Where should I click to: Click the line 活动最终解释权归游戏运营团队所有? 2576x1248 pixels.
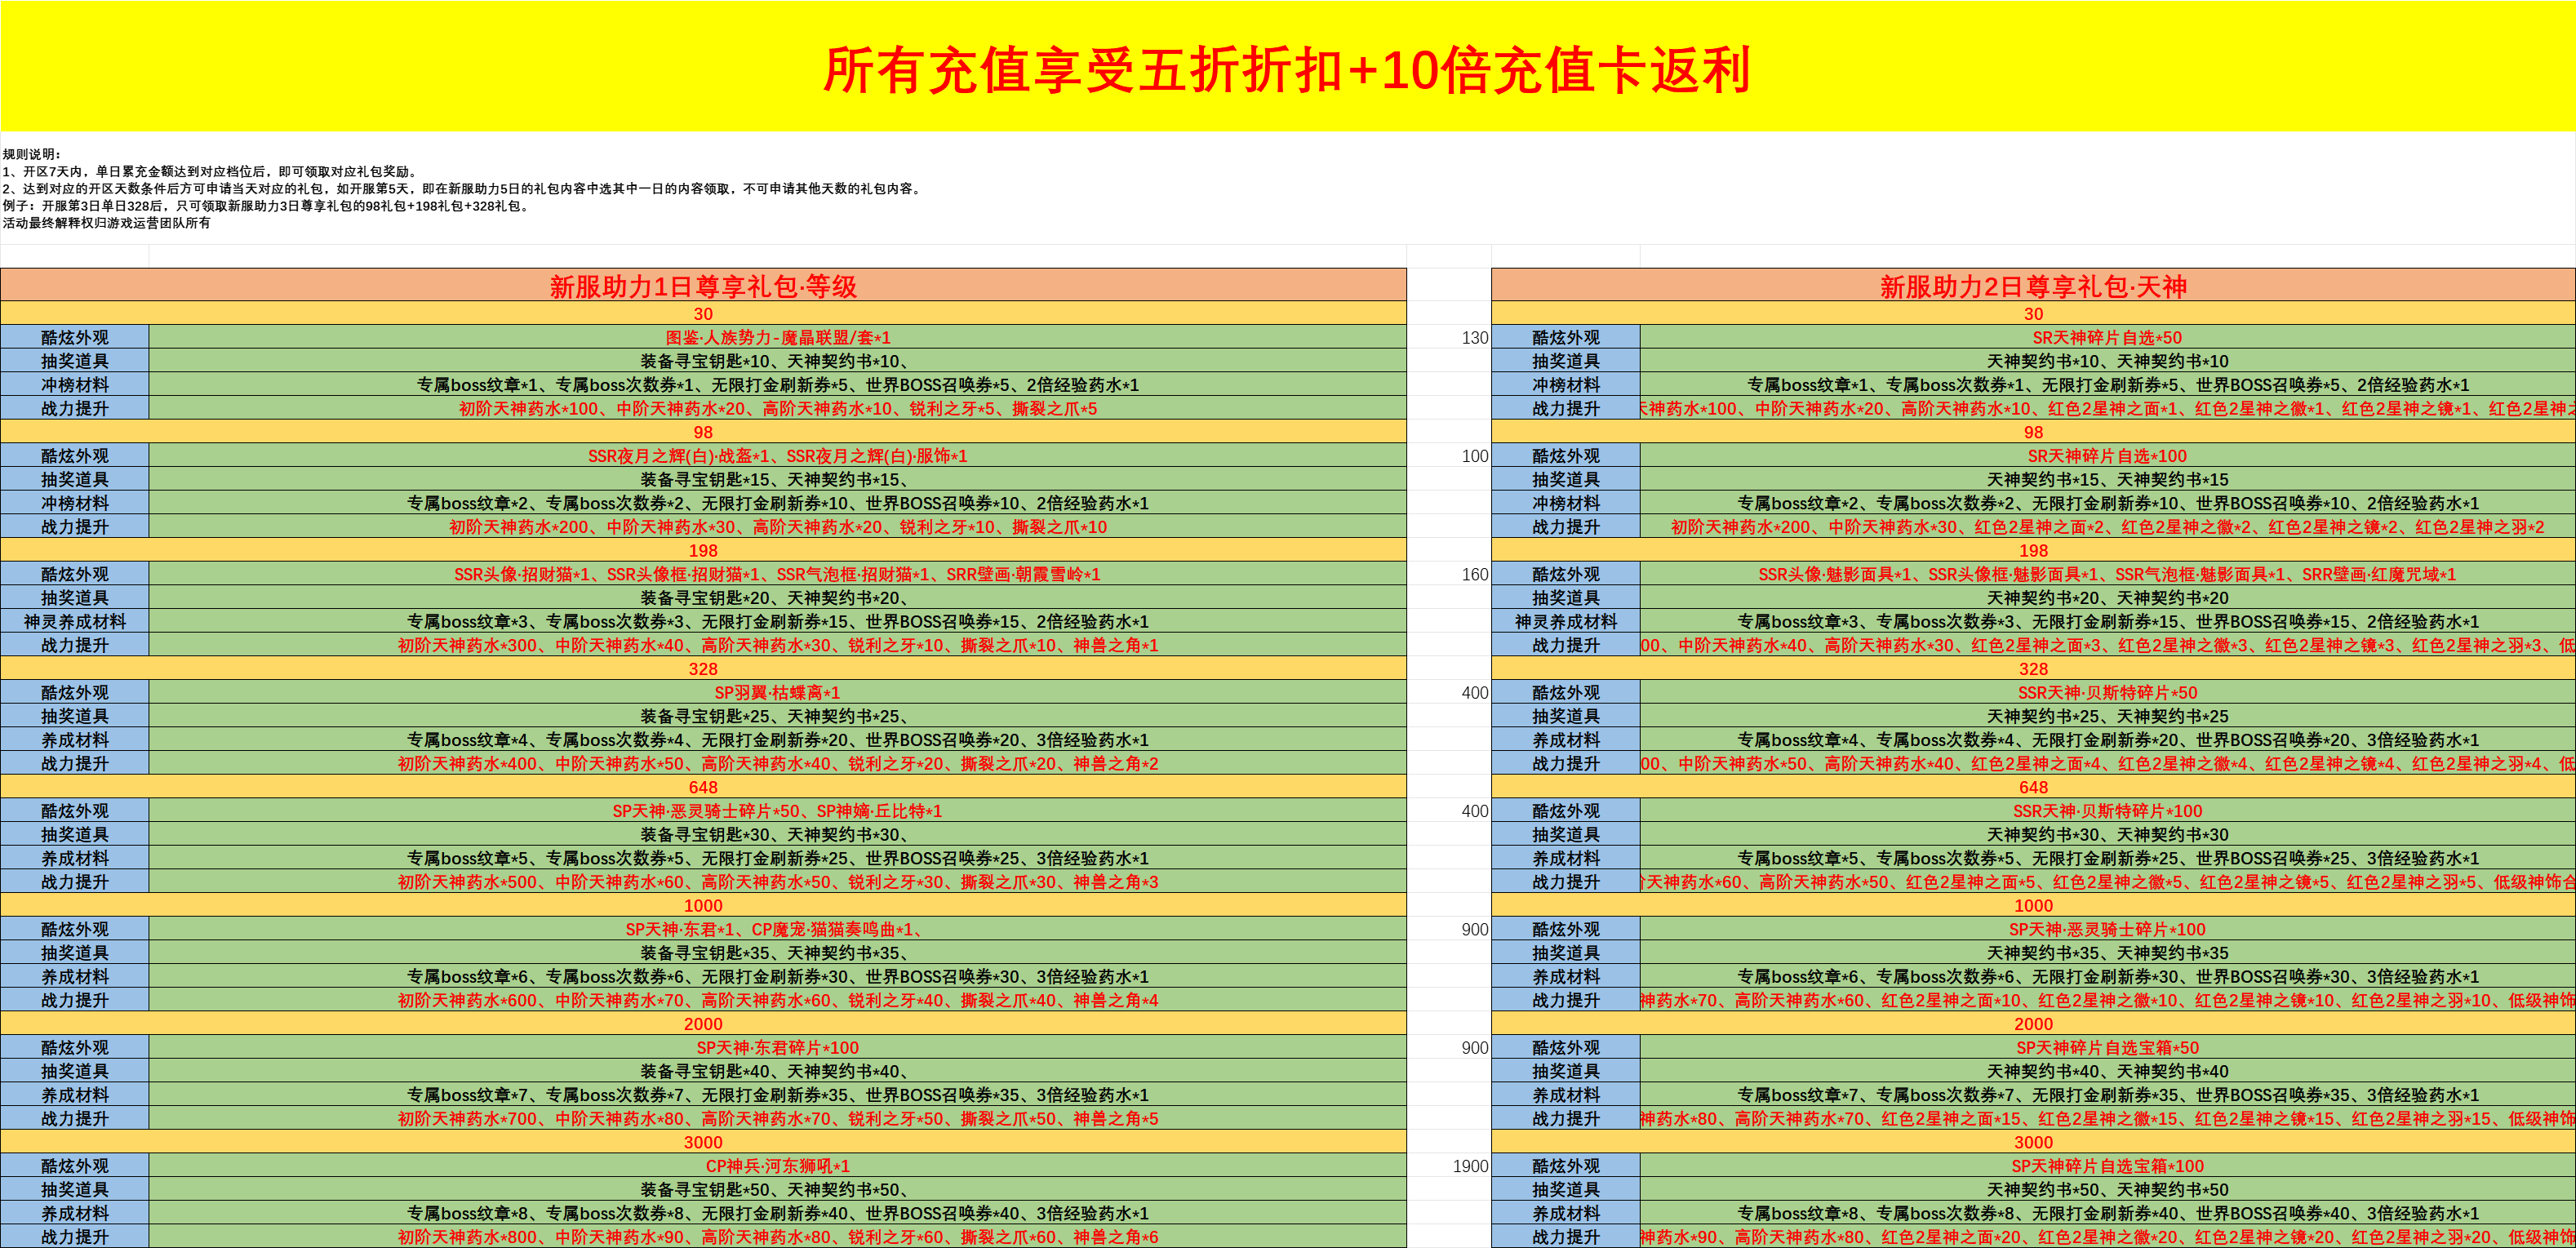[106, 223]
